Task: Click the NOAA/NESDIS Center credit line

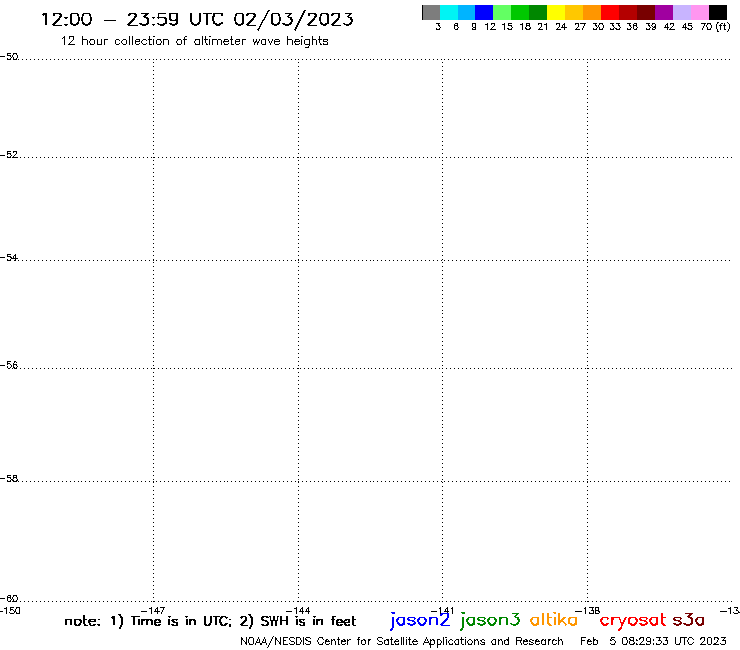Action: tap(402, 641)
